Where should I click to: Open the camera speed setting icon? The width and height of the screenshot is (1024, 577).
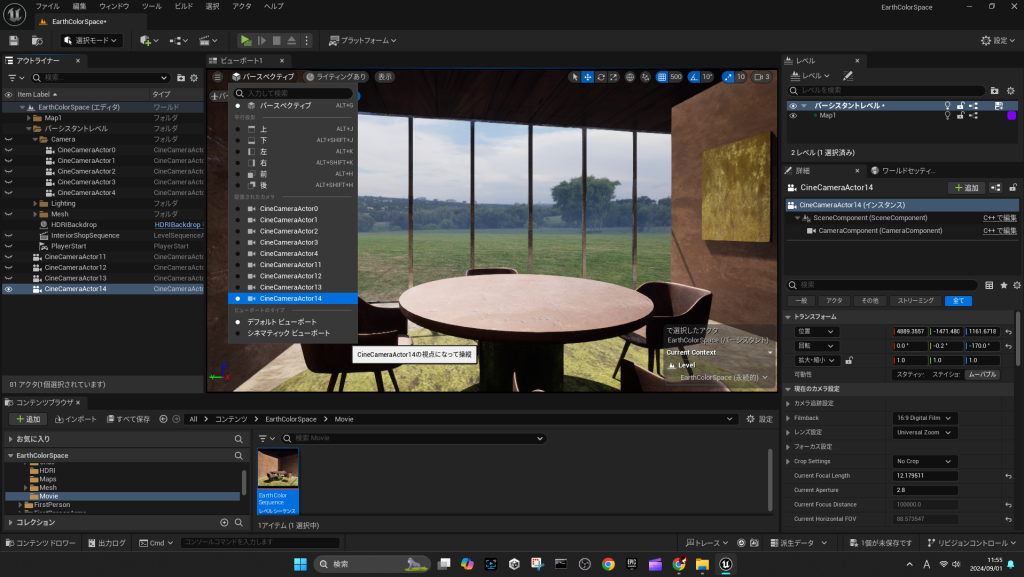(x=759, y=77)
